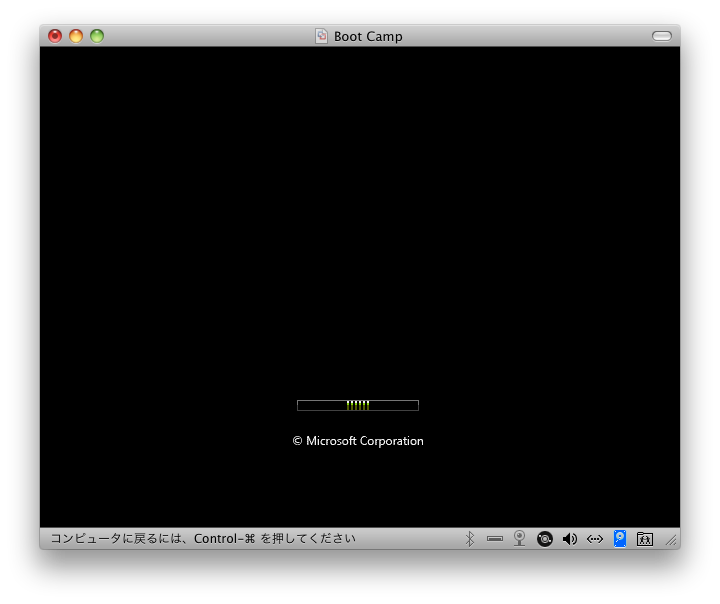Click the highlighted hard disk icon
This screenshot has height=604, width=720.
click(x=619, y=538)
